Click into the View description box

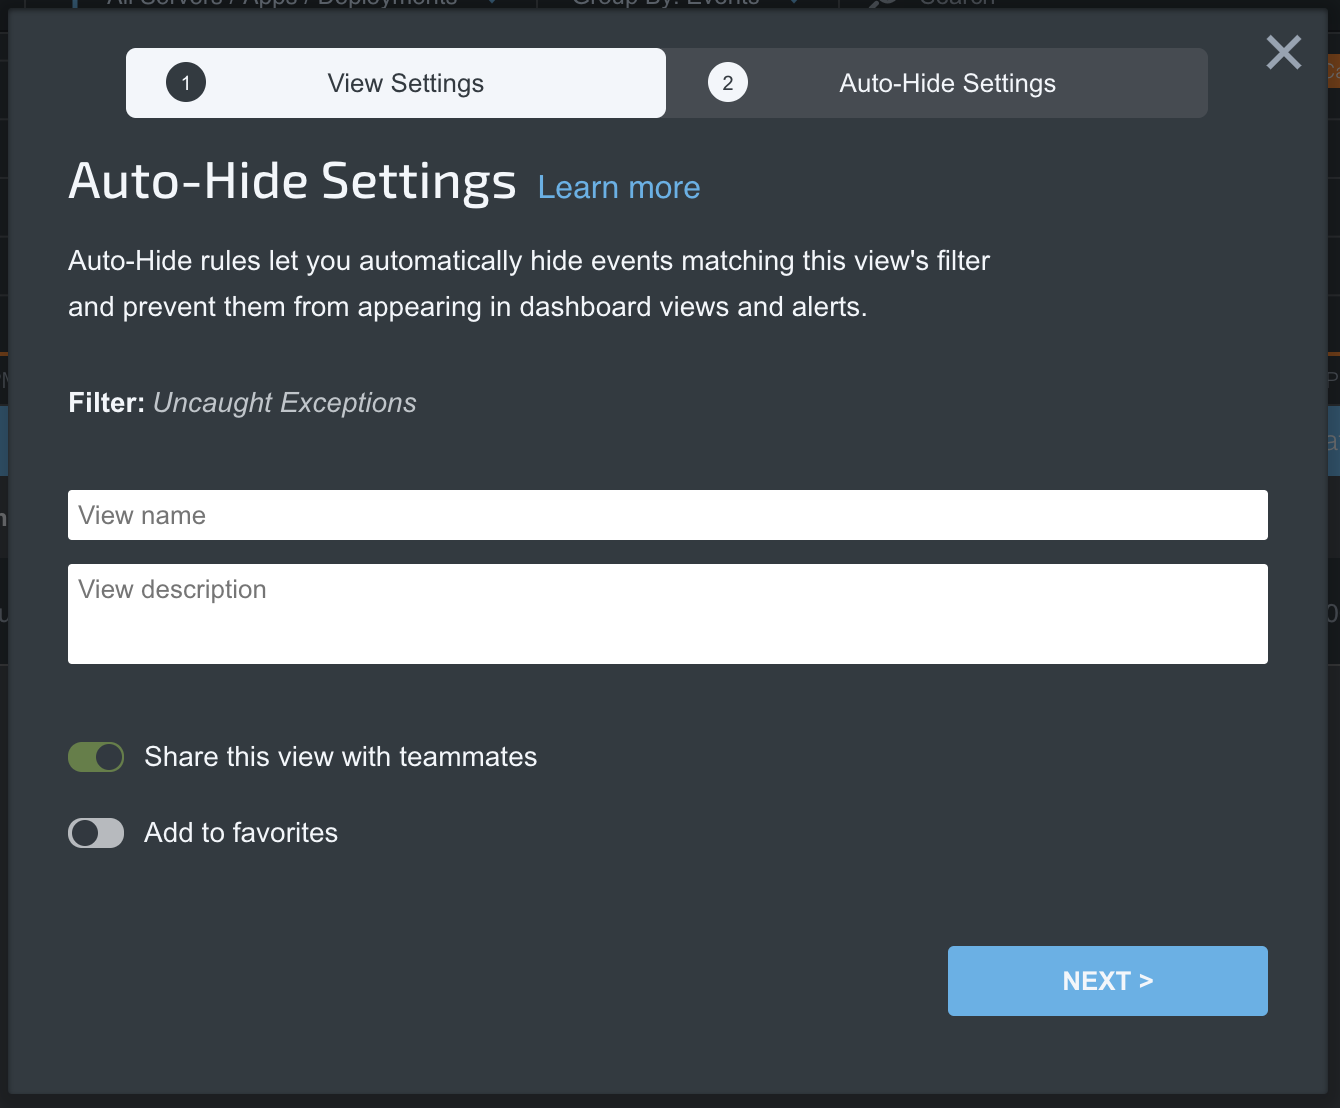pyautogui.click(x=667, y=613)
